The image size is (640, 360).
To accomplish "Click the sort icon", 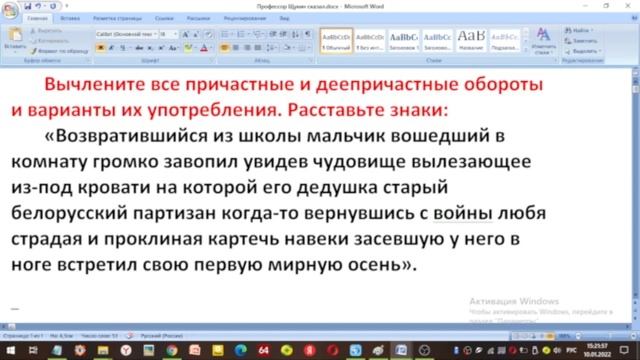I will coord(296,34).
